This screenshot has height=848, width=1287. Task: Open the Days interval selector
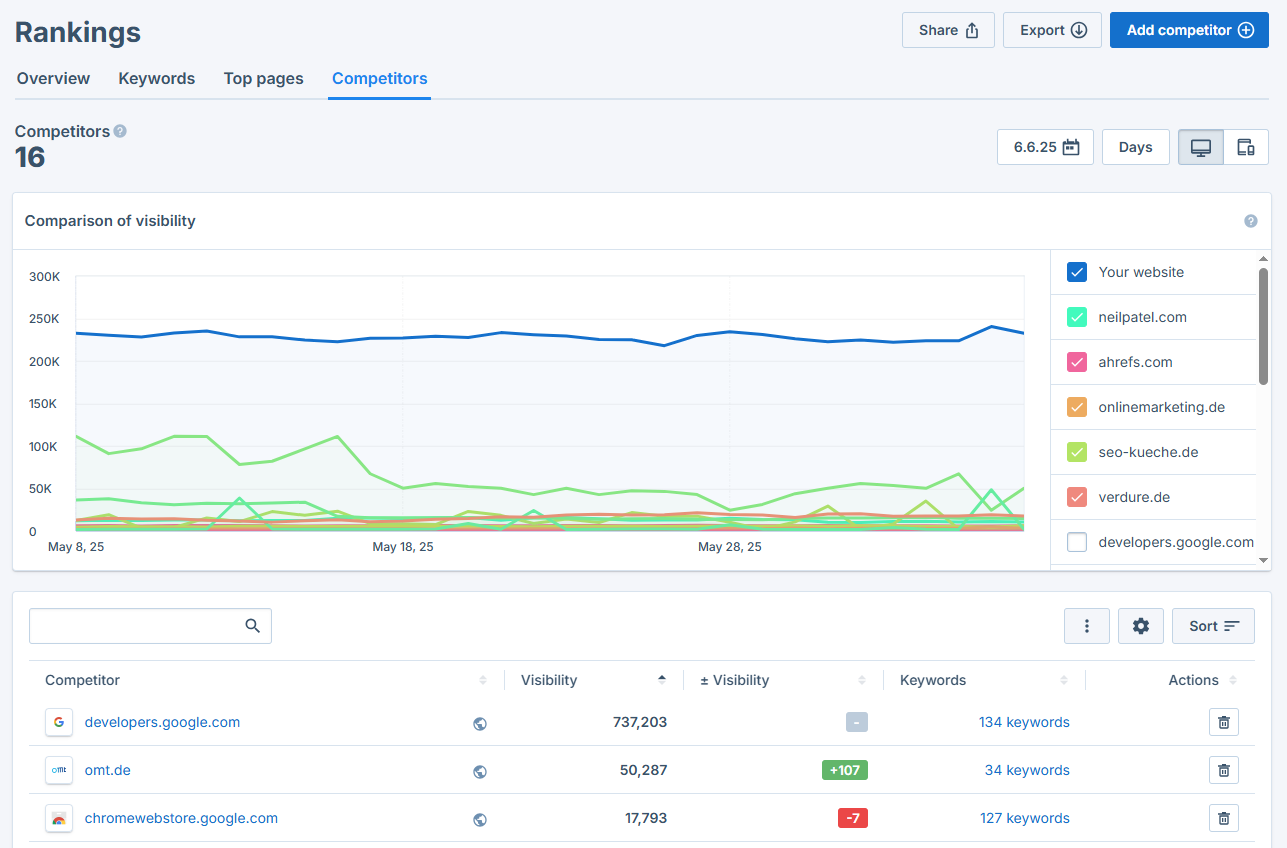(1135, 146)
